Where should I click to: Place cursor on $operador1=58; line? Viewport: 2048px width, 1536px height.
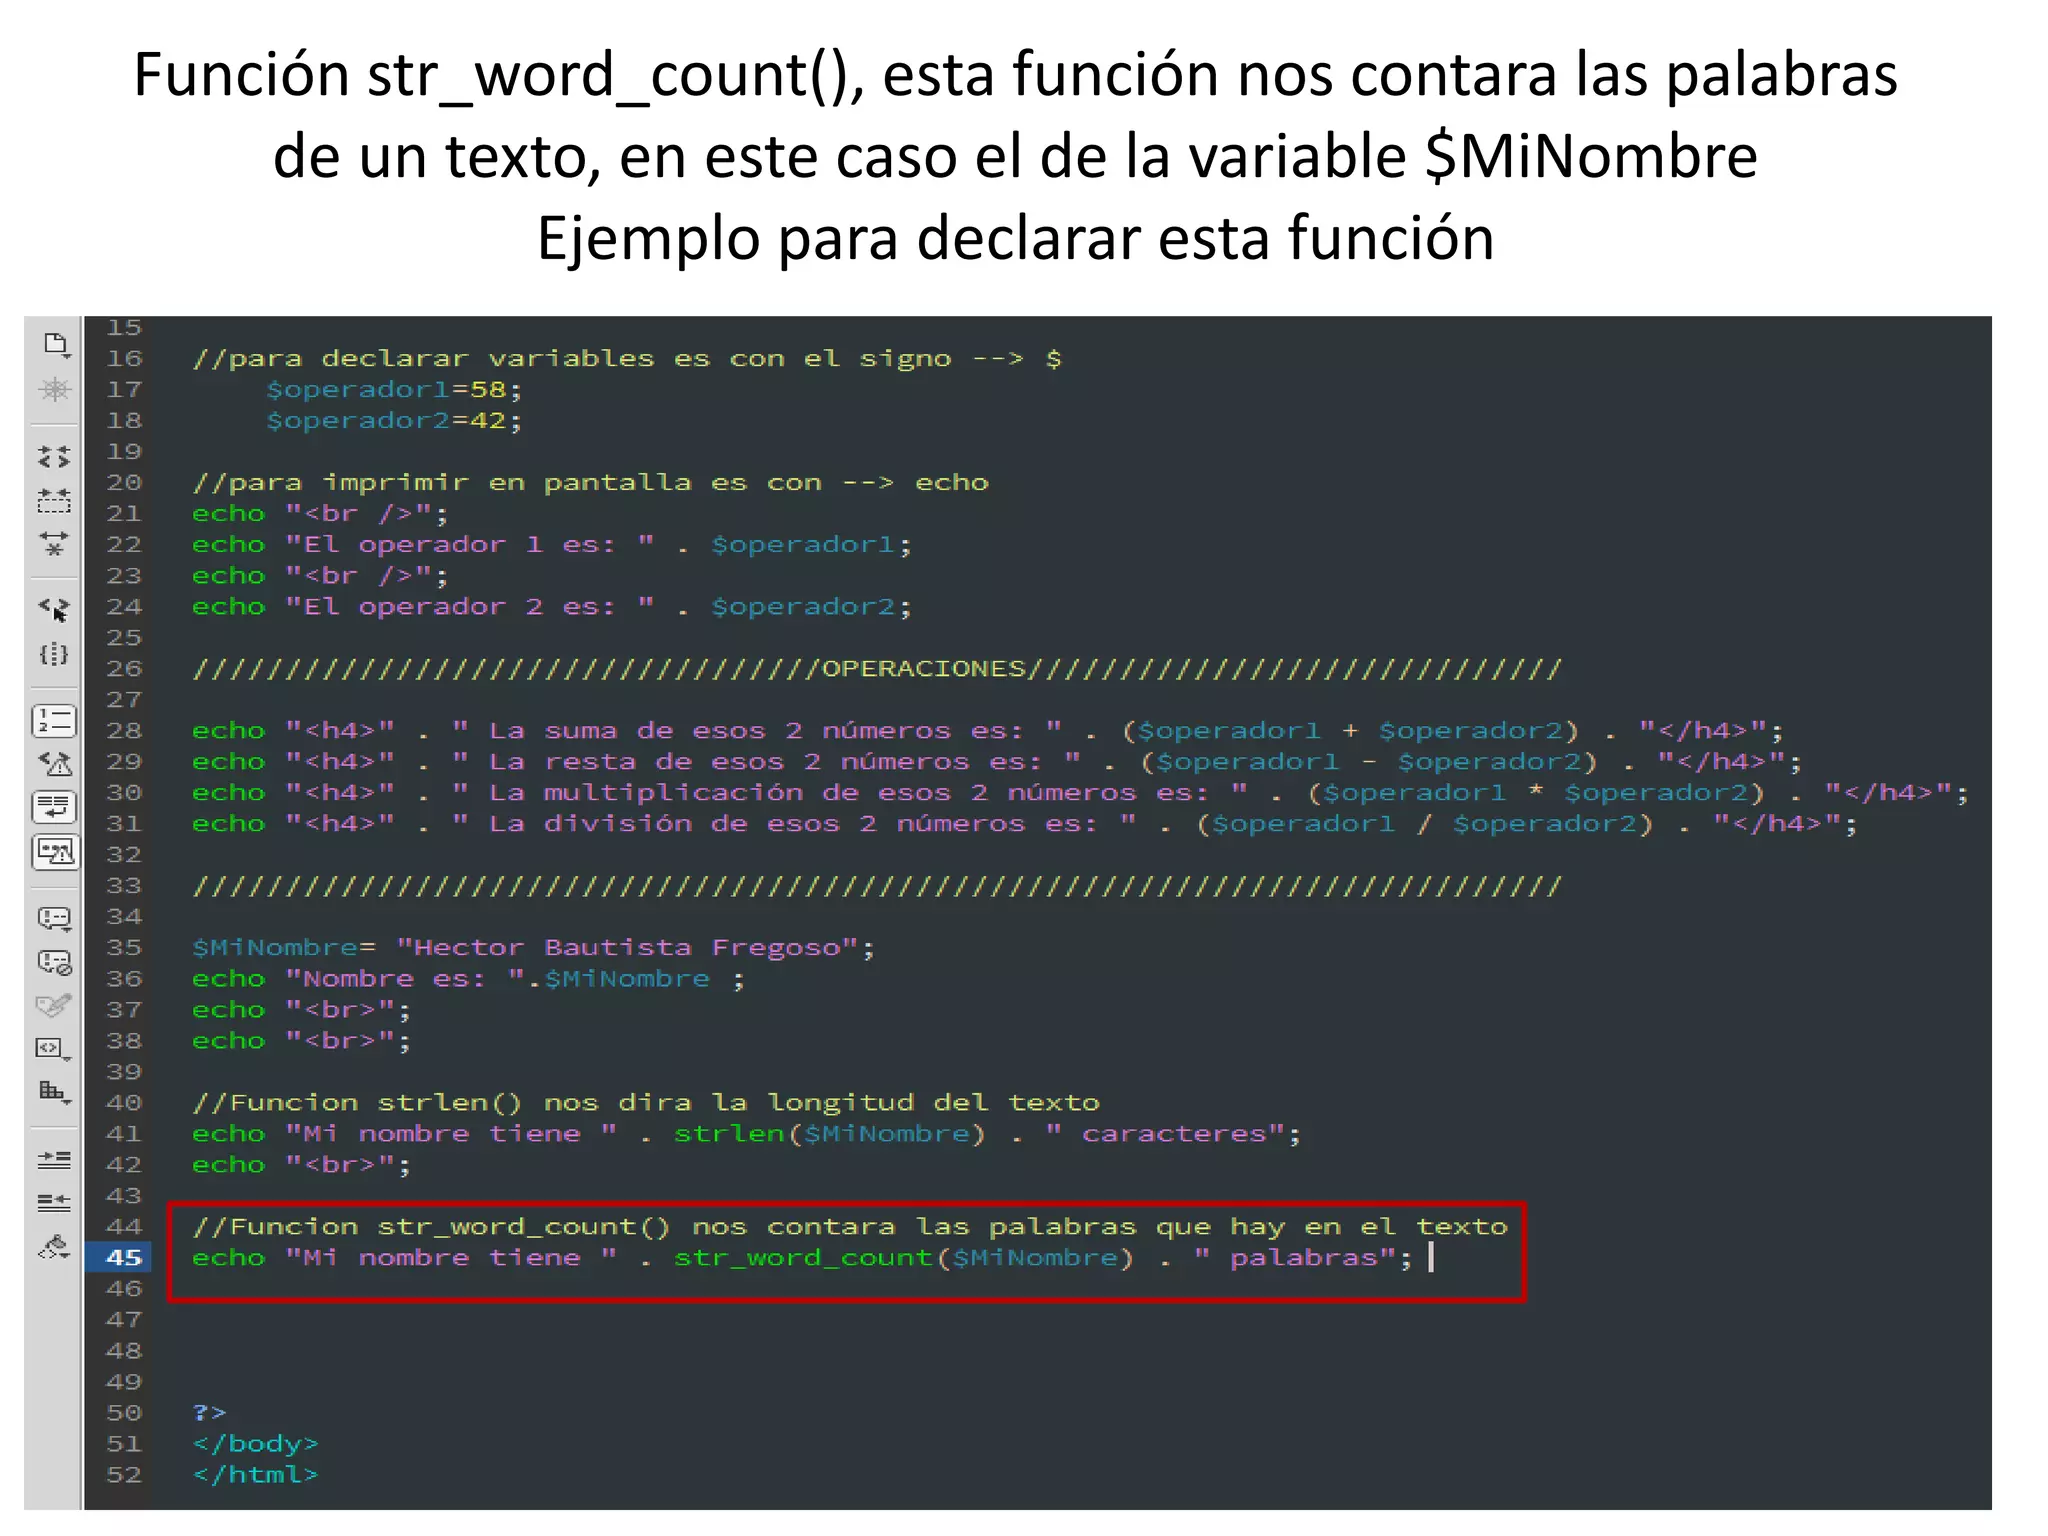394,390
